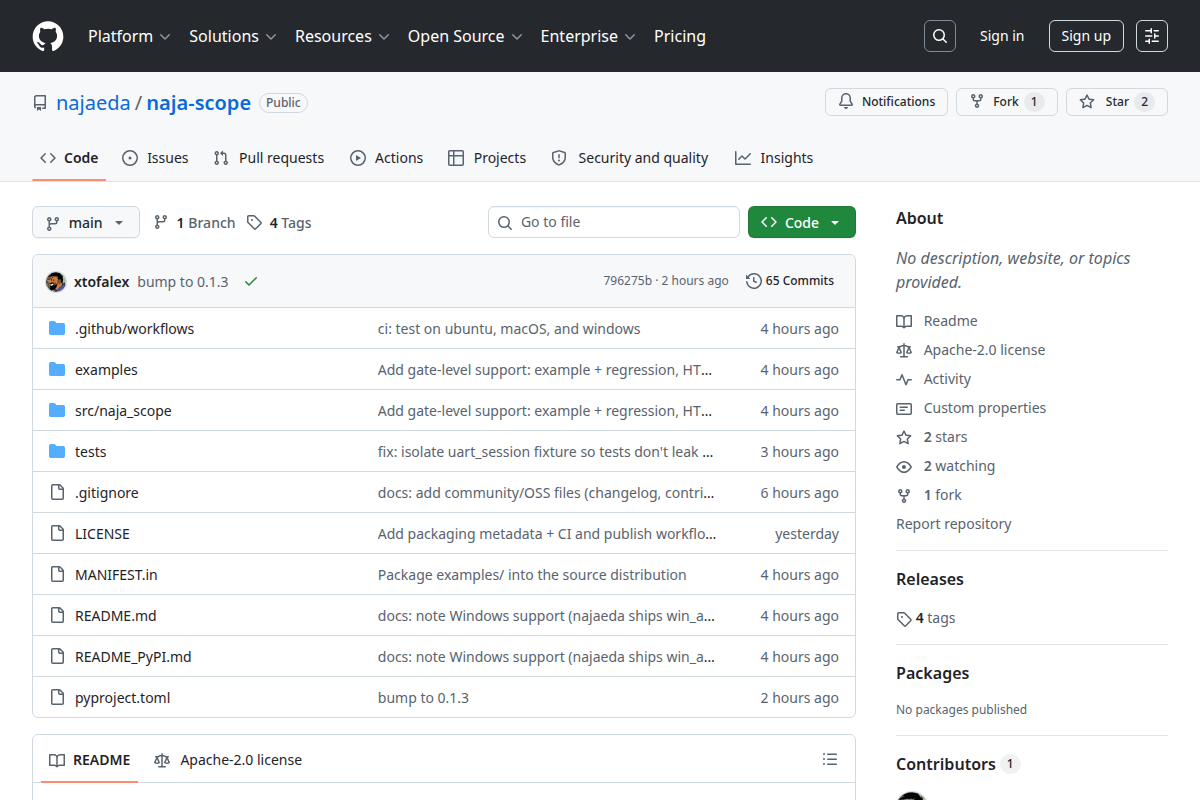Image resolution: width=1200 pixels, height=800 pixels.
Task: Click the tests folder icon
Action: (x=57, y=452)
